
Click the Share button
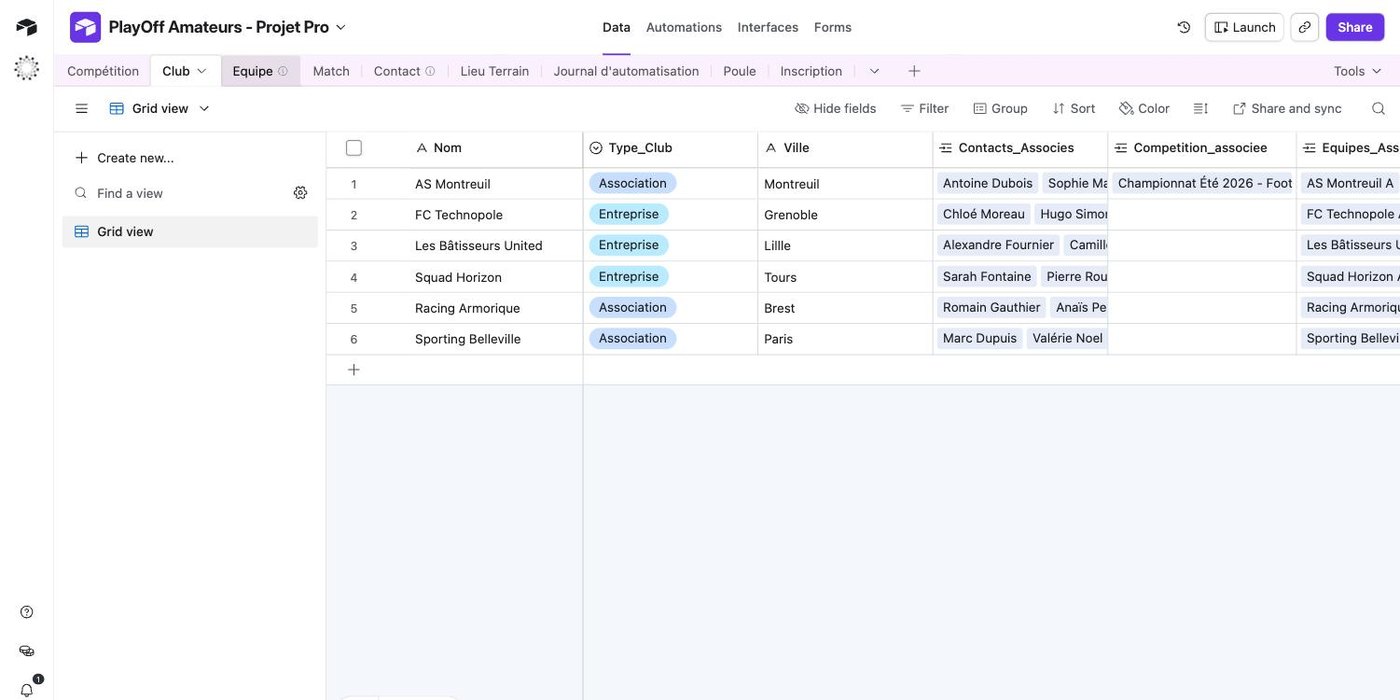click(x=1355, y=27)
